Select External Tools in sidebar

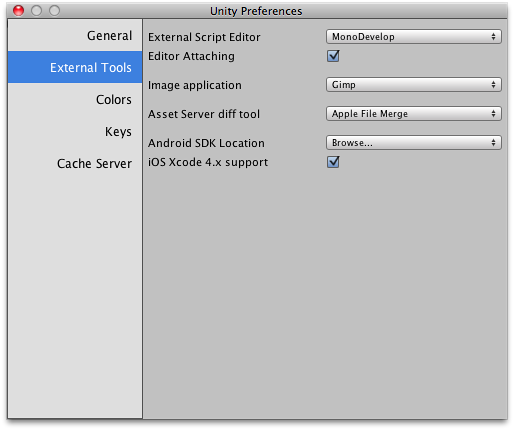(x=75, y=67)
